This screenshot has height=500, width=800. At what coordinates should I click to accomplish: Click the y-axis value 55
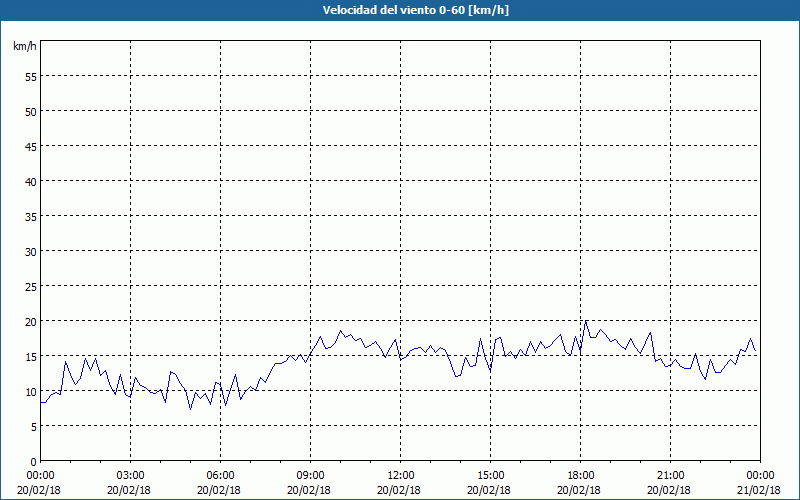pyautogui.click(x=31, y=77)
